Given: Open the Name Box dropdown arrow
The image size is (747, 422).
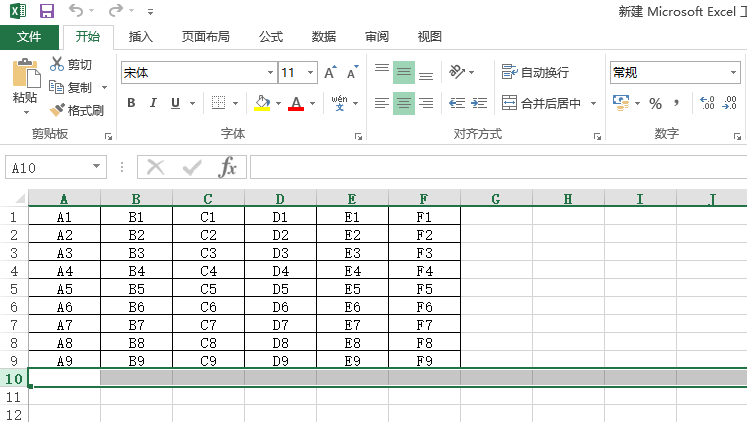Looking at the screenshot, I should pyautogui.click(x=97, y=168).
